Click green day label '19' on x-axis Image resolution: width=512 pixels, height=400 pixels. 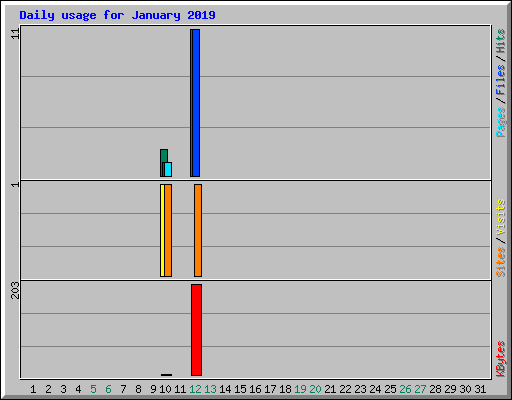(300, 389)
